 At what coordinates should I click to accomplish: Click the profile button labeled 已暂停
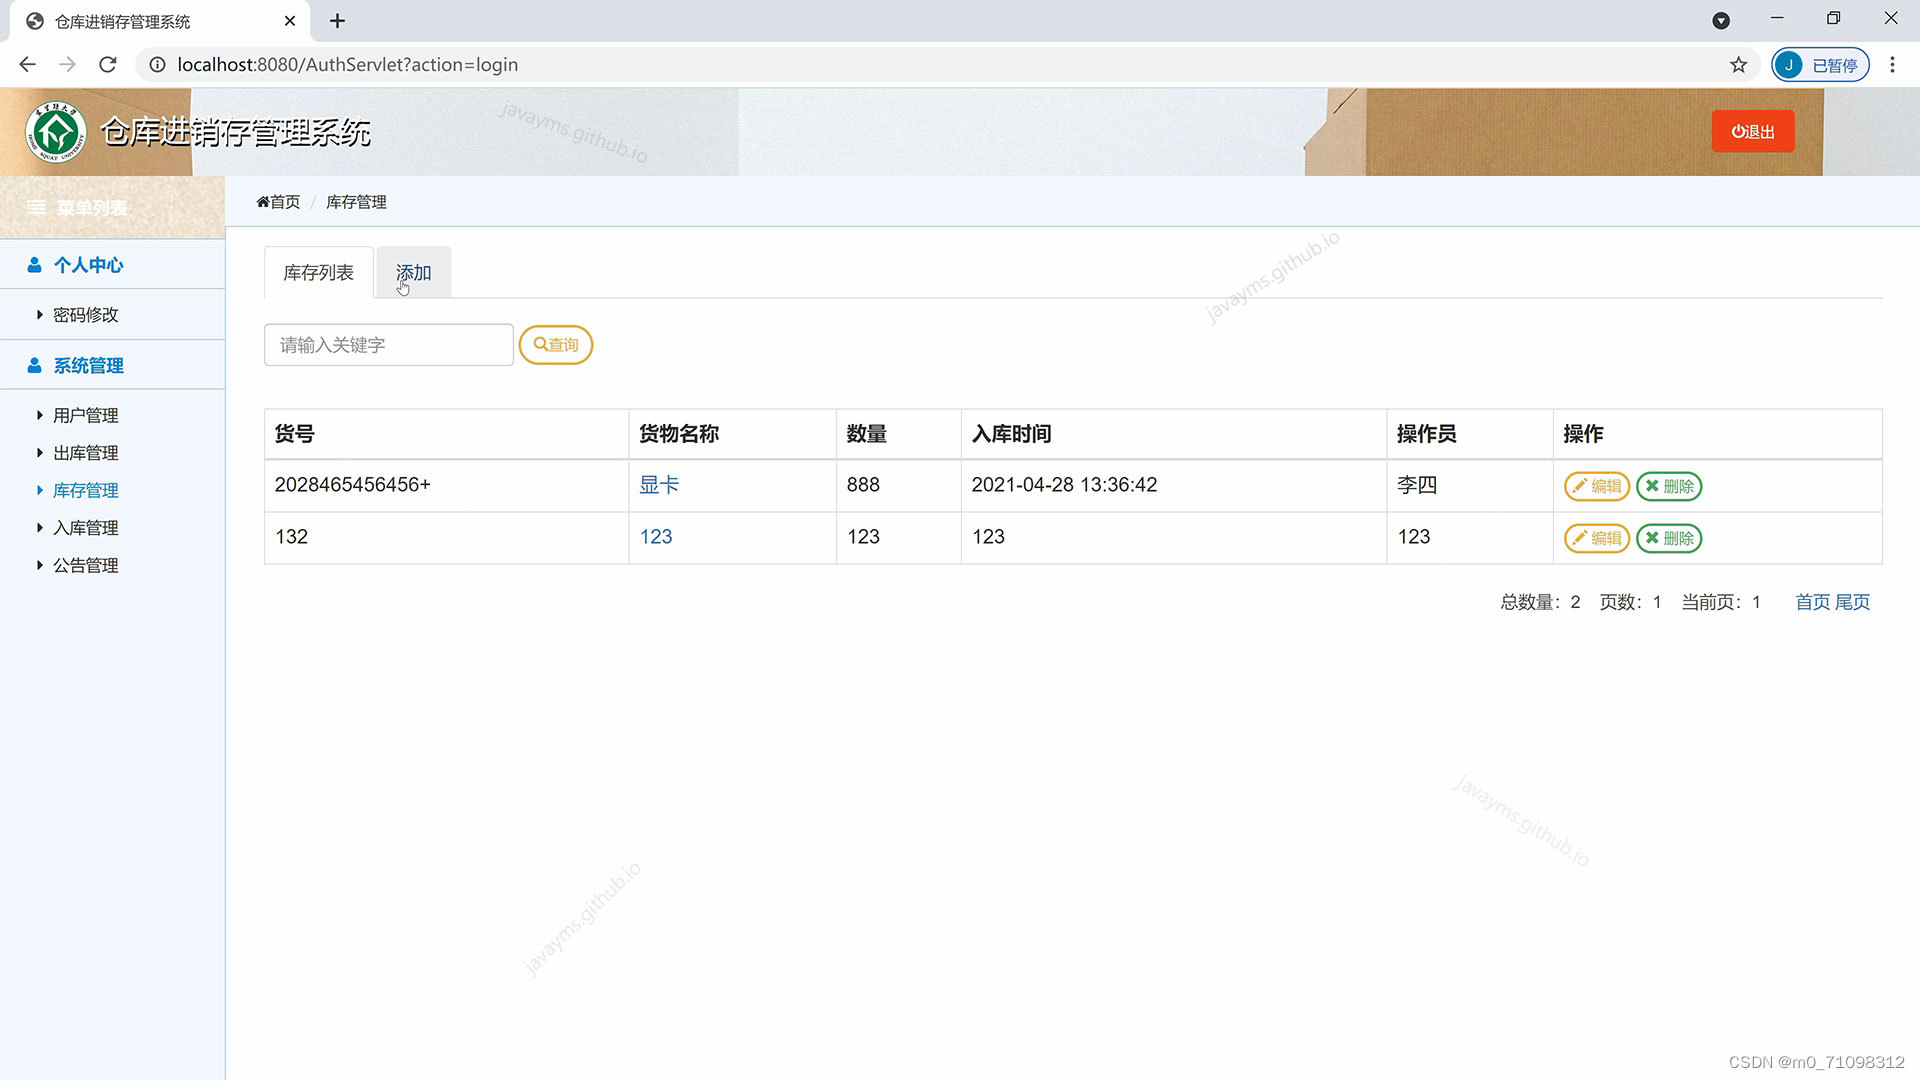coord(1820,65)
